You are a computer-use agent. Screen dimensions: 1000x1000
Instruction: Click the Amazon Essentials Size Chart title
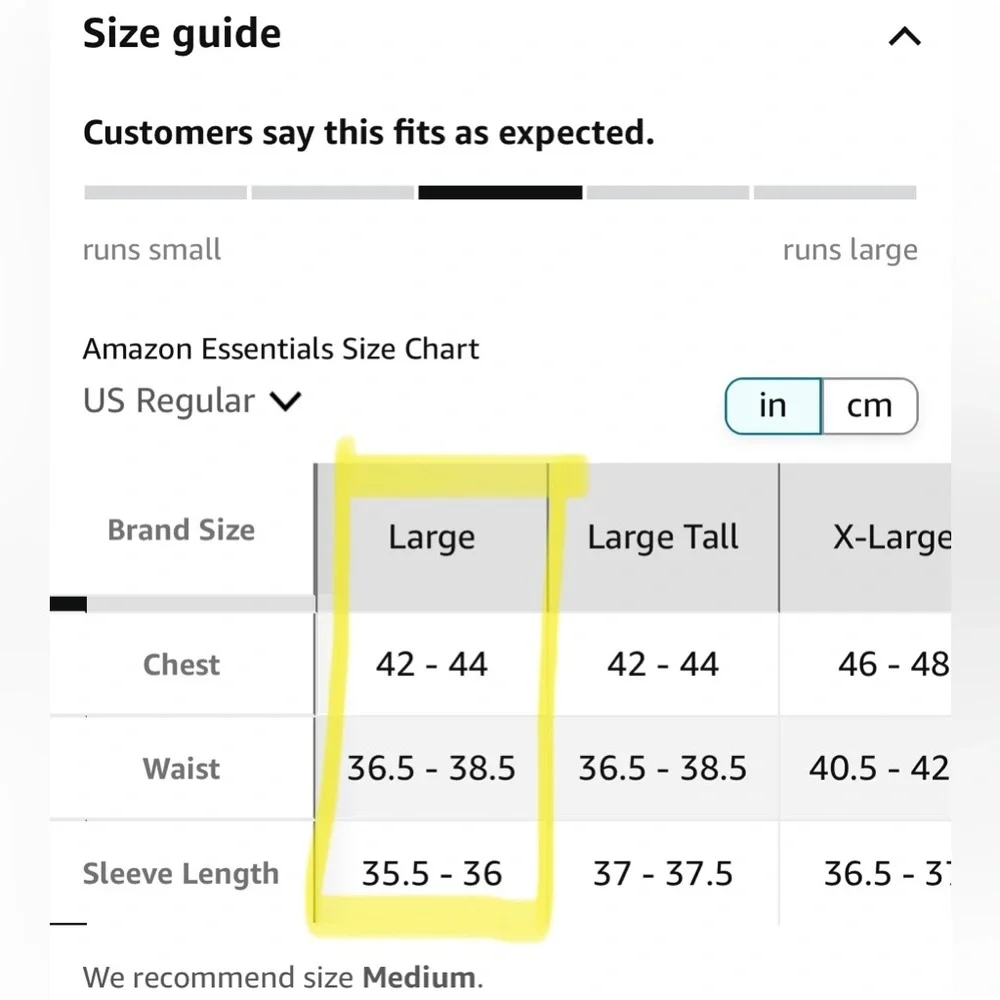tap(281, 349)
